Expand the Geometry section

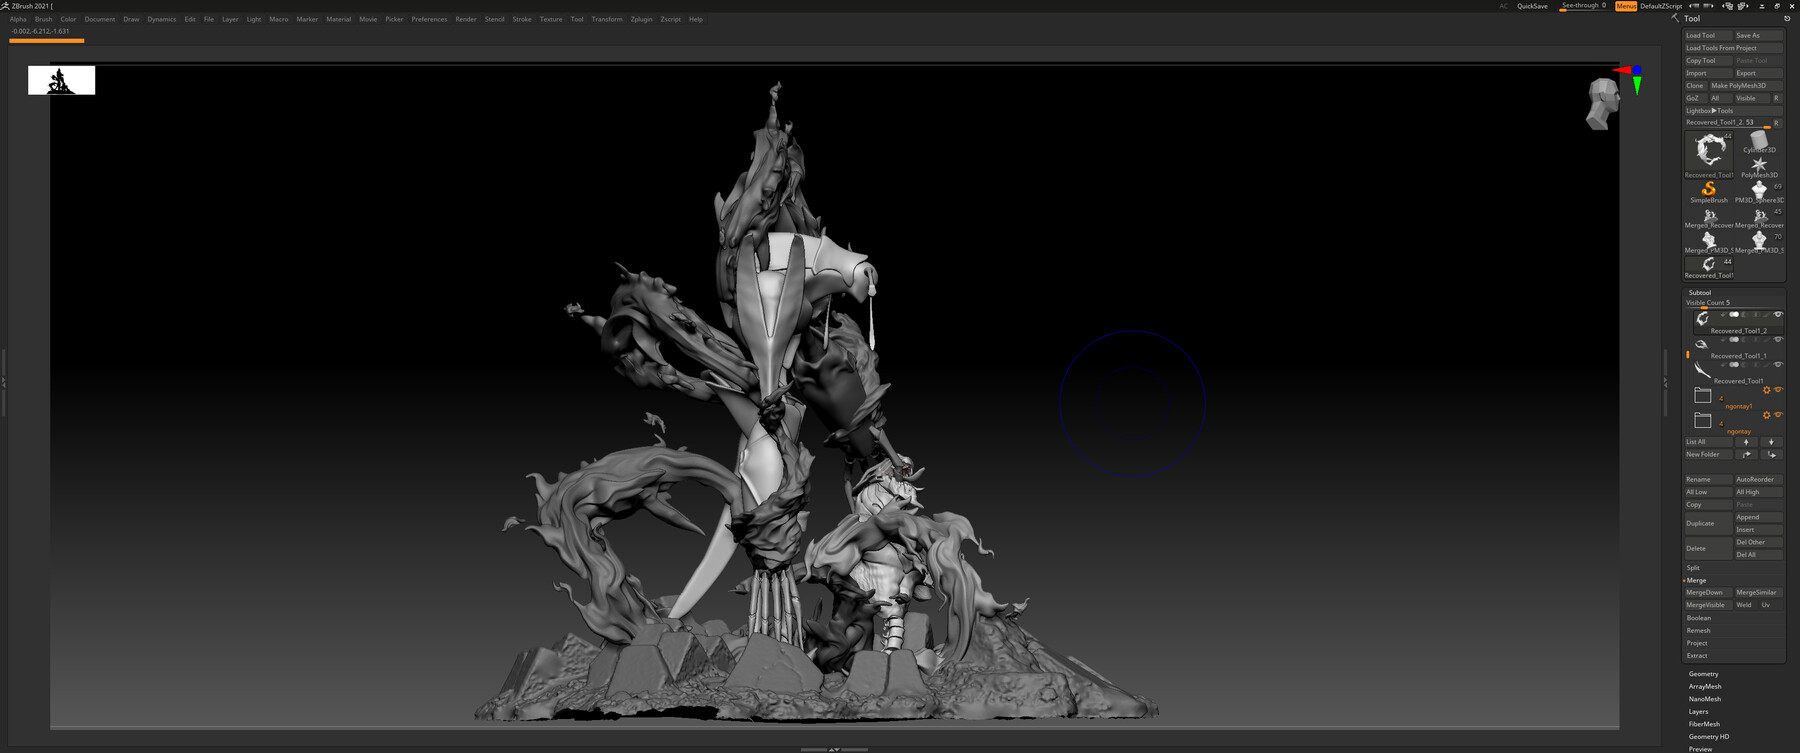click(x=1703, y=674)
